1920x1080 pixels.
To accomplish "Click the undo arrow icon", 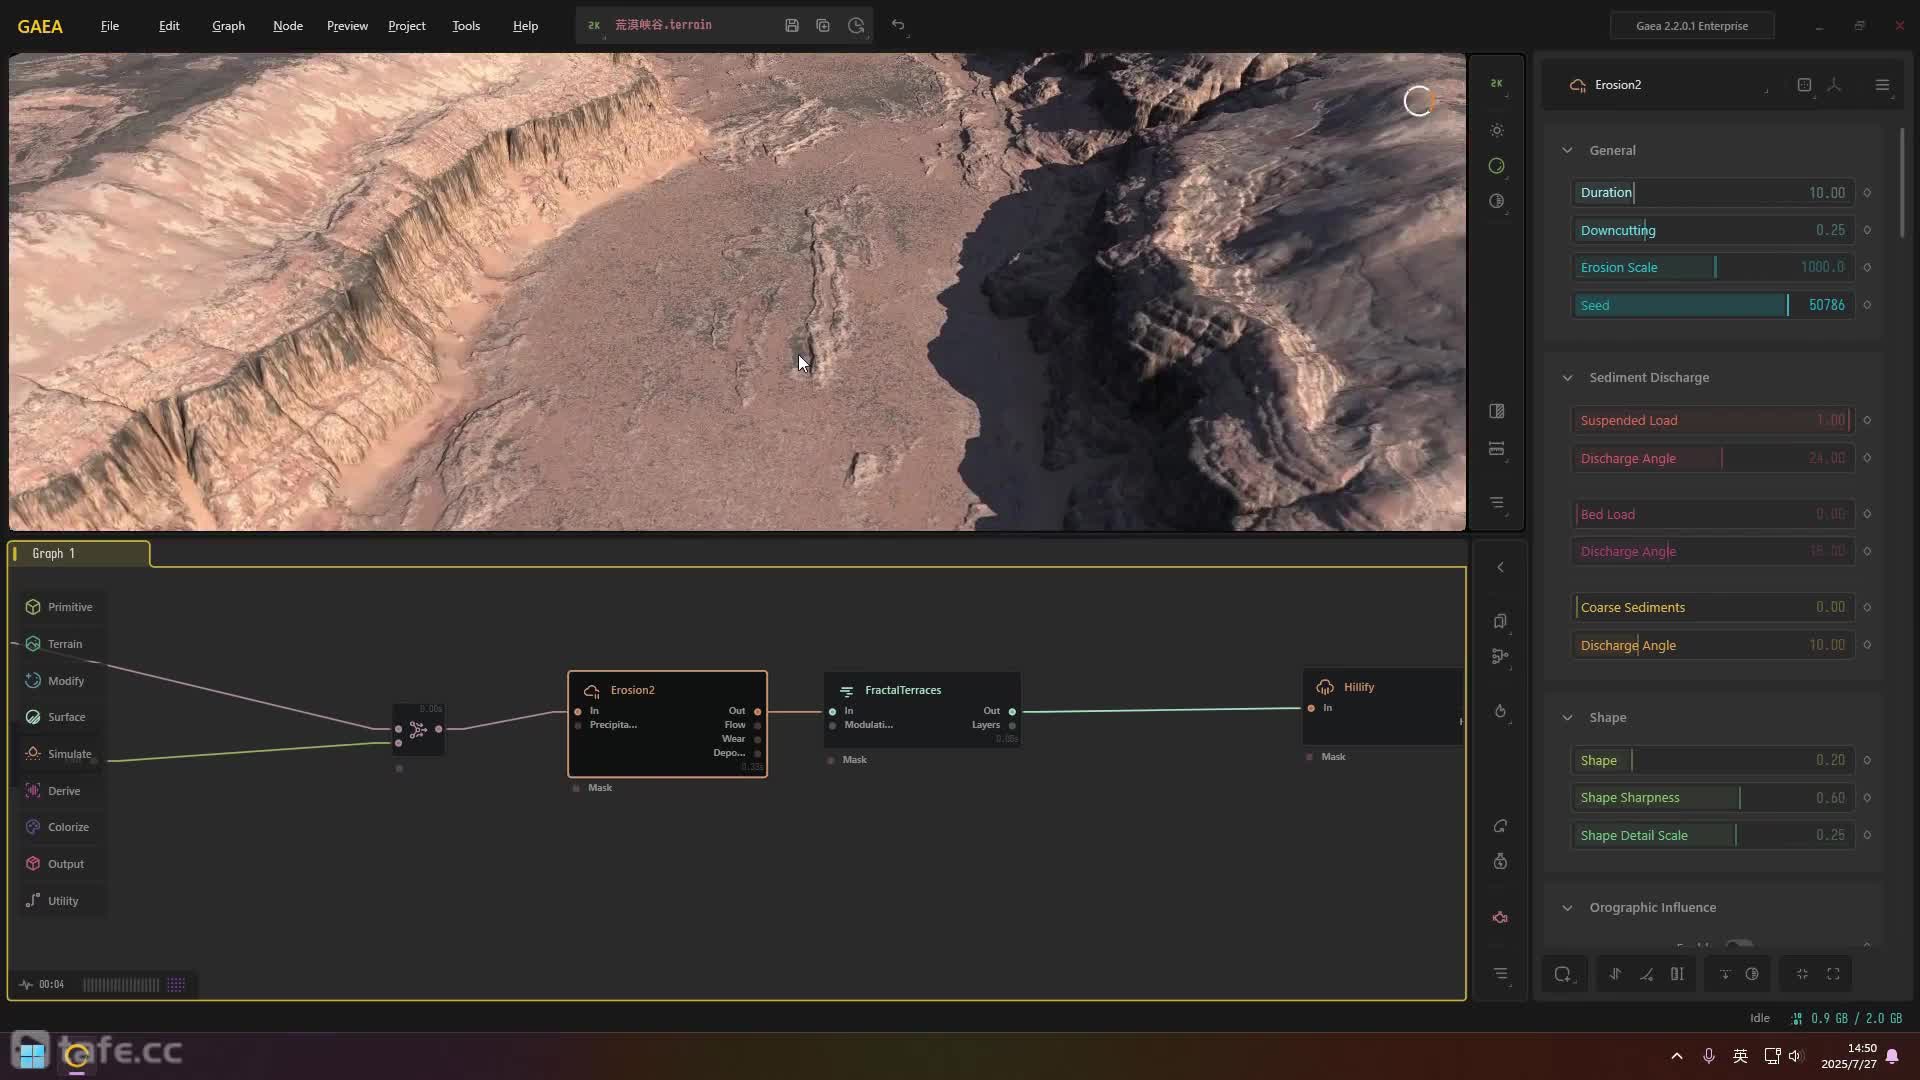I will click(898, 25).
